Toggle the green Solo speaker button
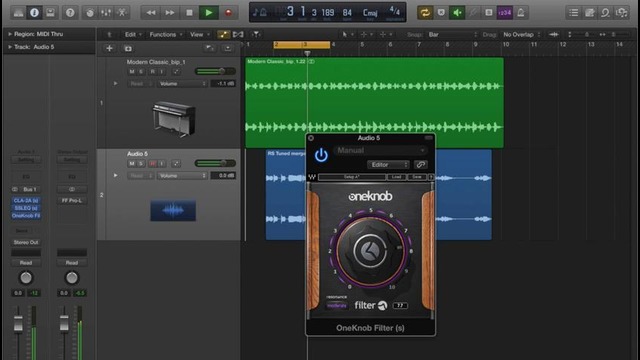Viewport: 640px width, 360px height. [x=457, y=13]
